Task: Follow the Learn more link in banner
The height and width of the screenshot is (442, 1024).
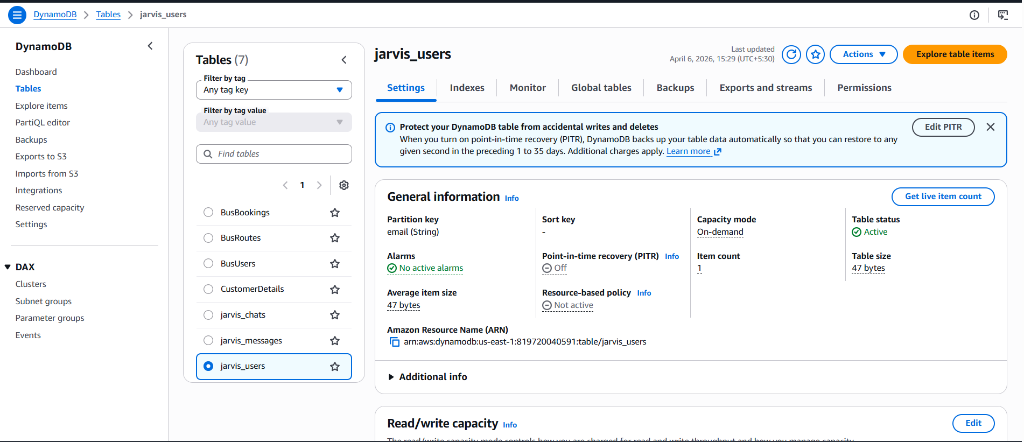Action: tap(694, 151)
